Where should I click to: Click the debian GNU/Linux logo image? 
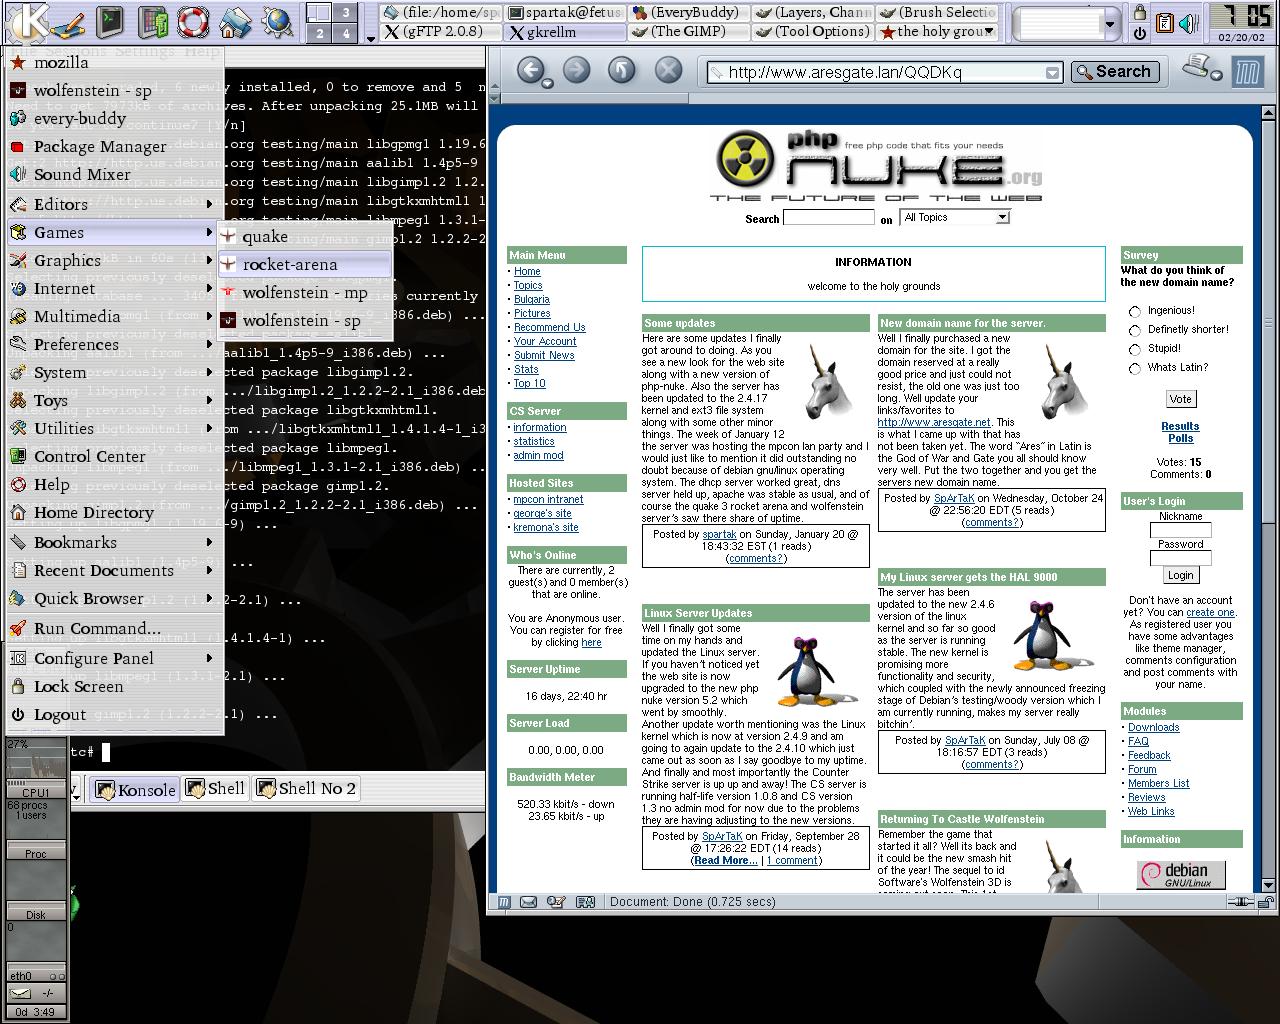[x=1181, y=875]
